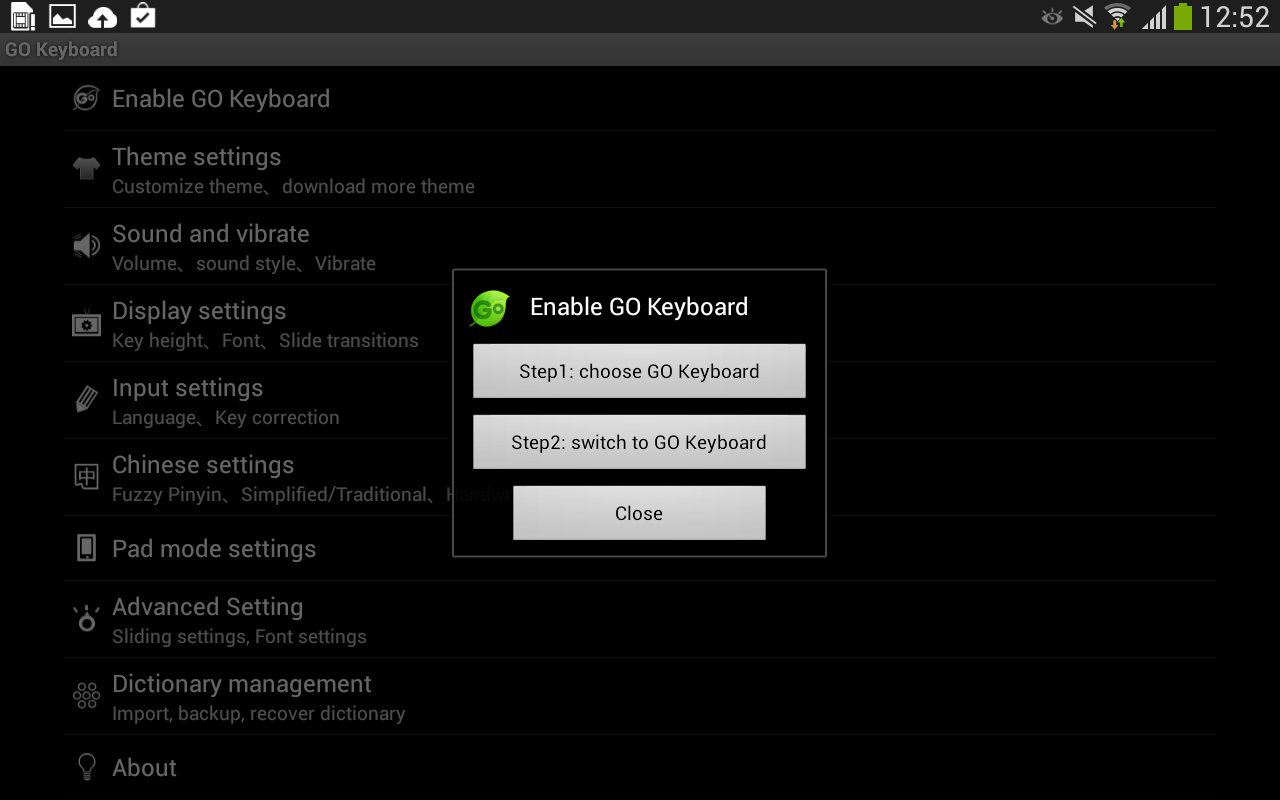The width and height of the screenshot is (1280, 800).
Task: Click the Enable GO Keyboard list icon
Action: 87,98
